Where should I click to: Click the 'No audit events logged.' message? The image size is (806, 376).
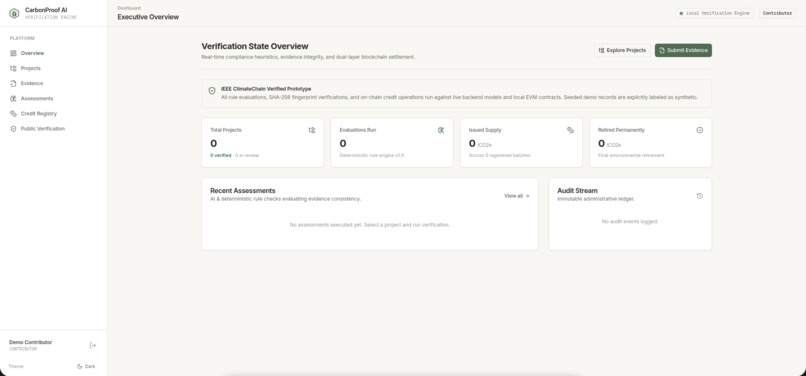[x=630, y=222]
